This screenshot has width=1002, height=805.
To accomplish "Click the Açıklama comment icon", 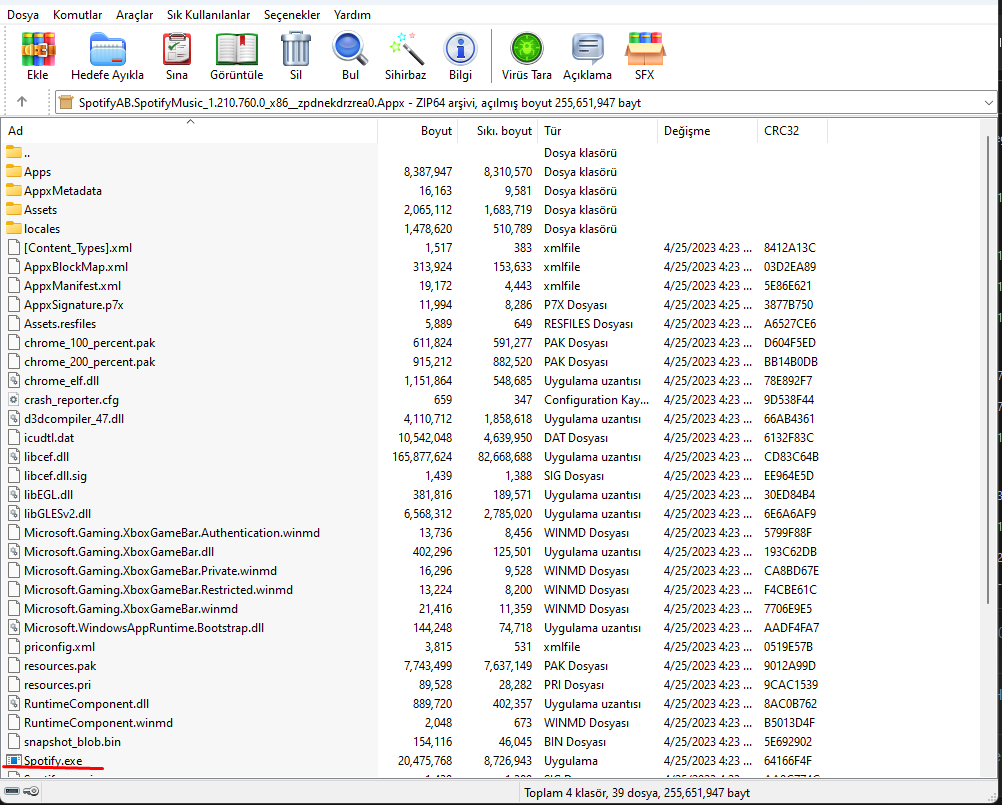I will tap(587, 50).
